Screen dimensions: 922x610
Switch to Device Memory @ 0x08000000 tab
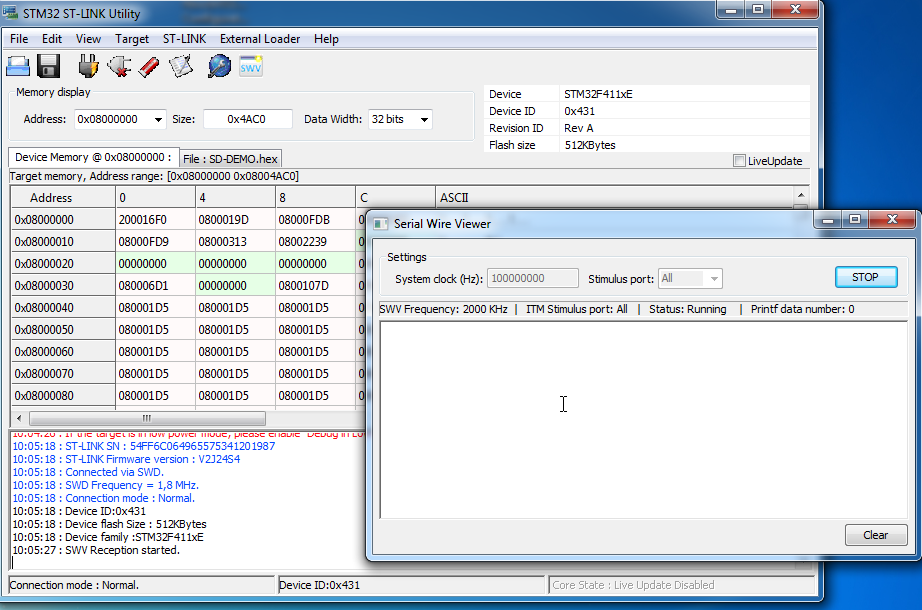[x=93, y=157]
